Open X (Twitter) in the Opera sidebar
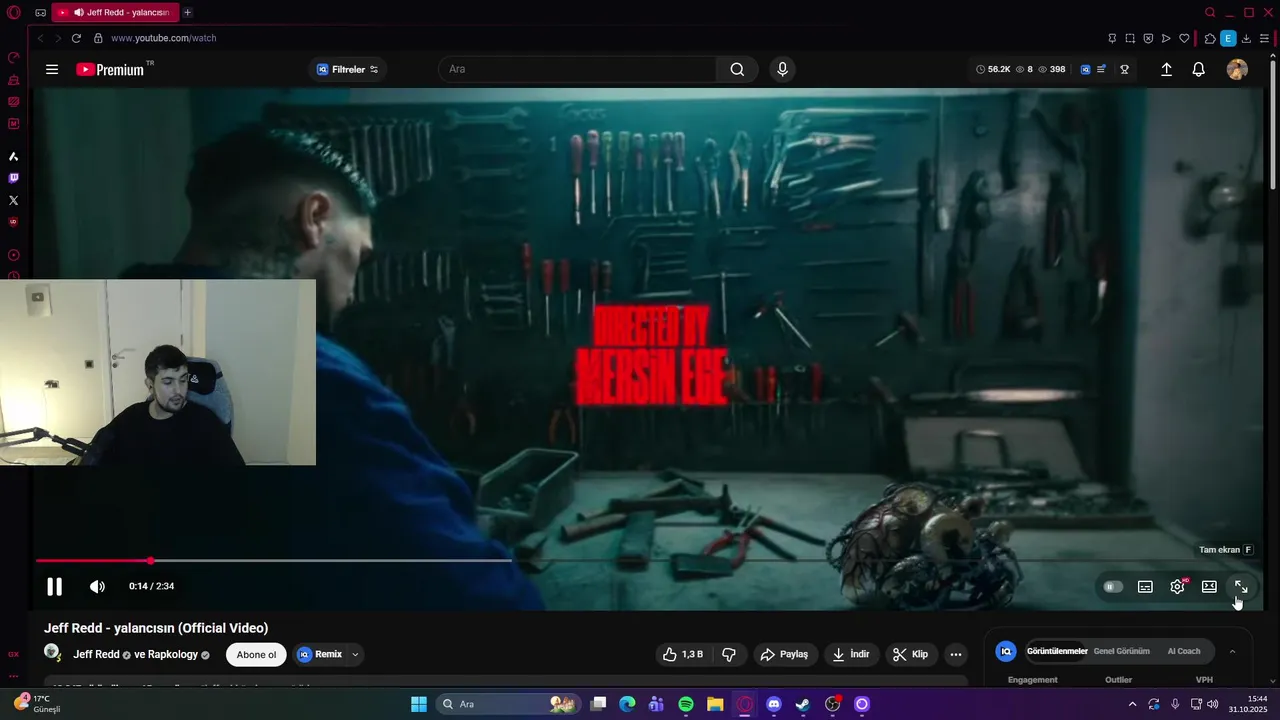The width and height of the screenshot is (1280, 720). [x=13, y=200]
